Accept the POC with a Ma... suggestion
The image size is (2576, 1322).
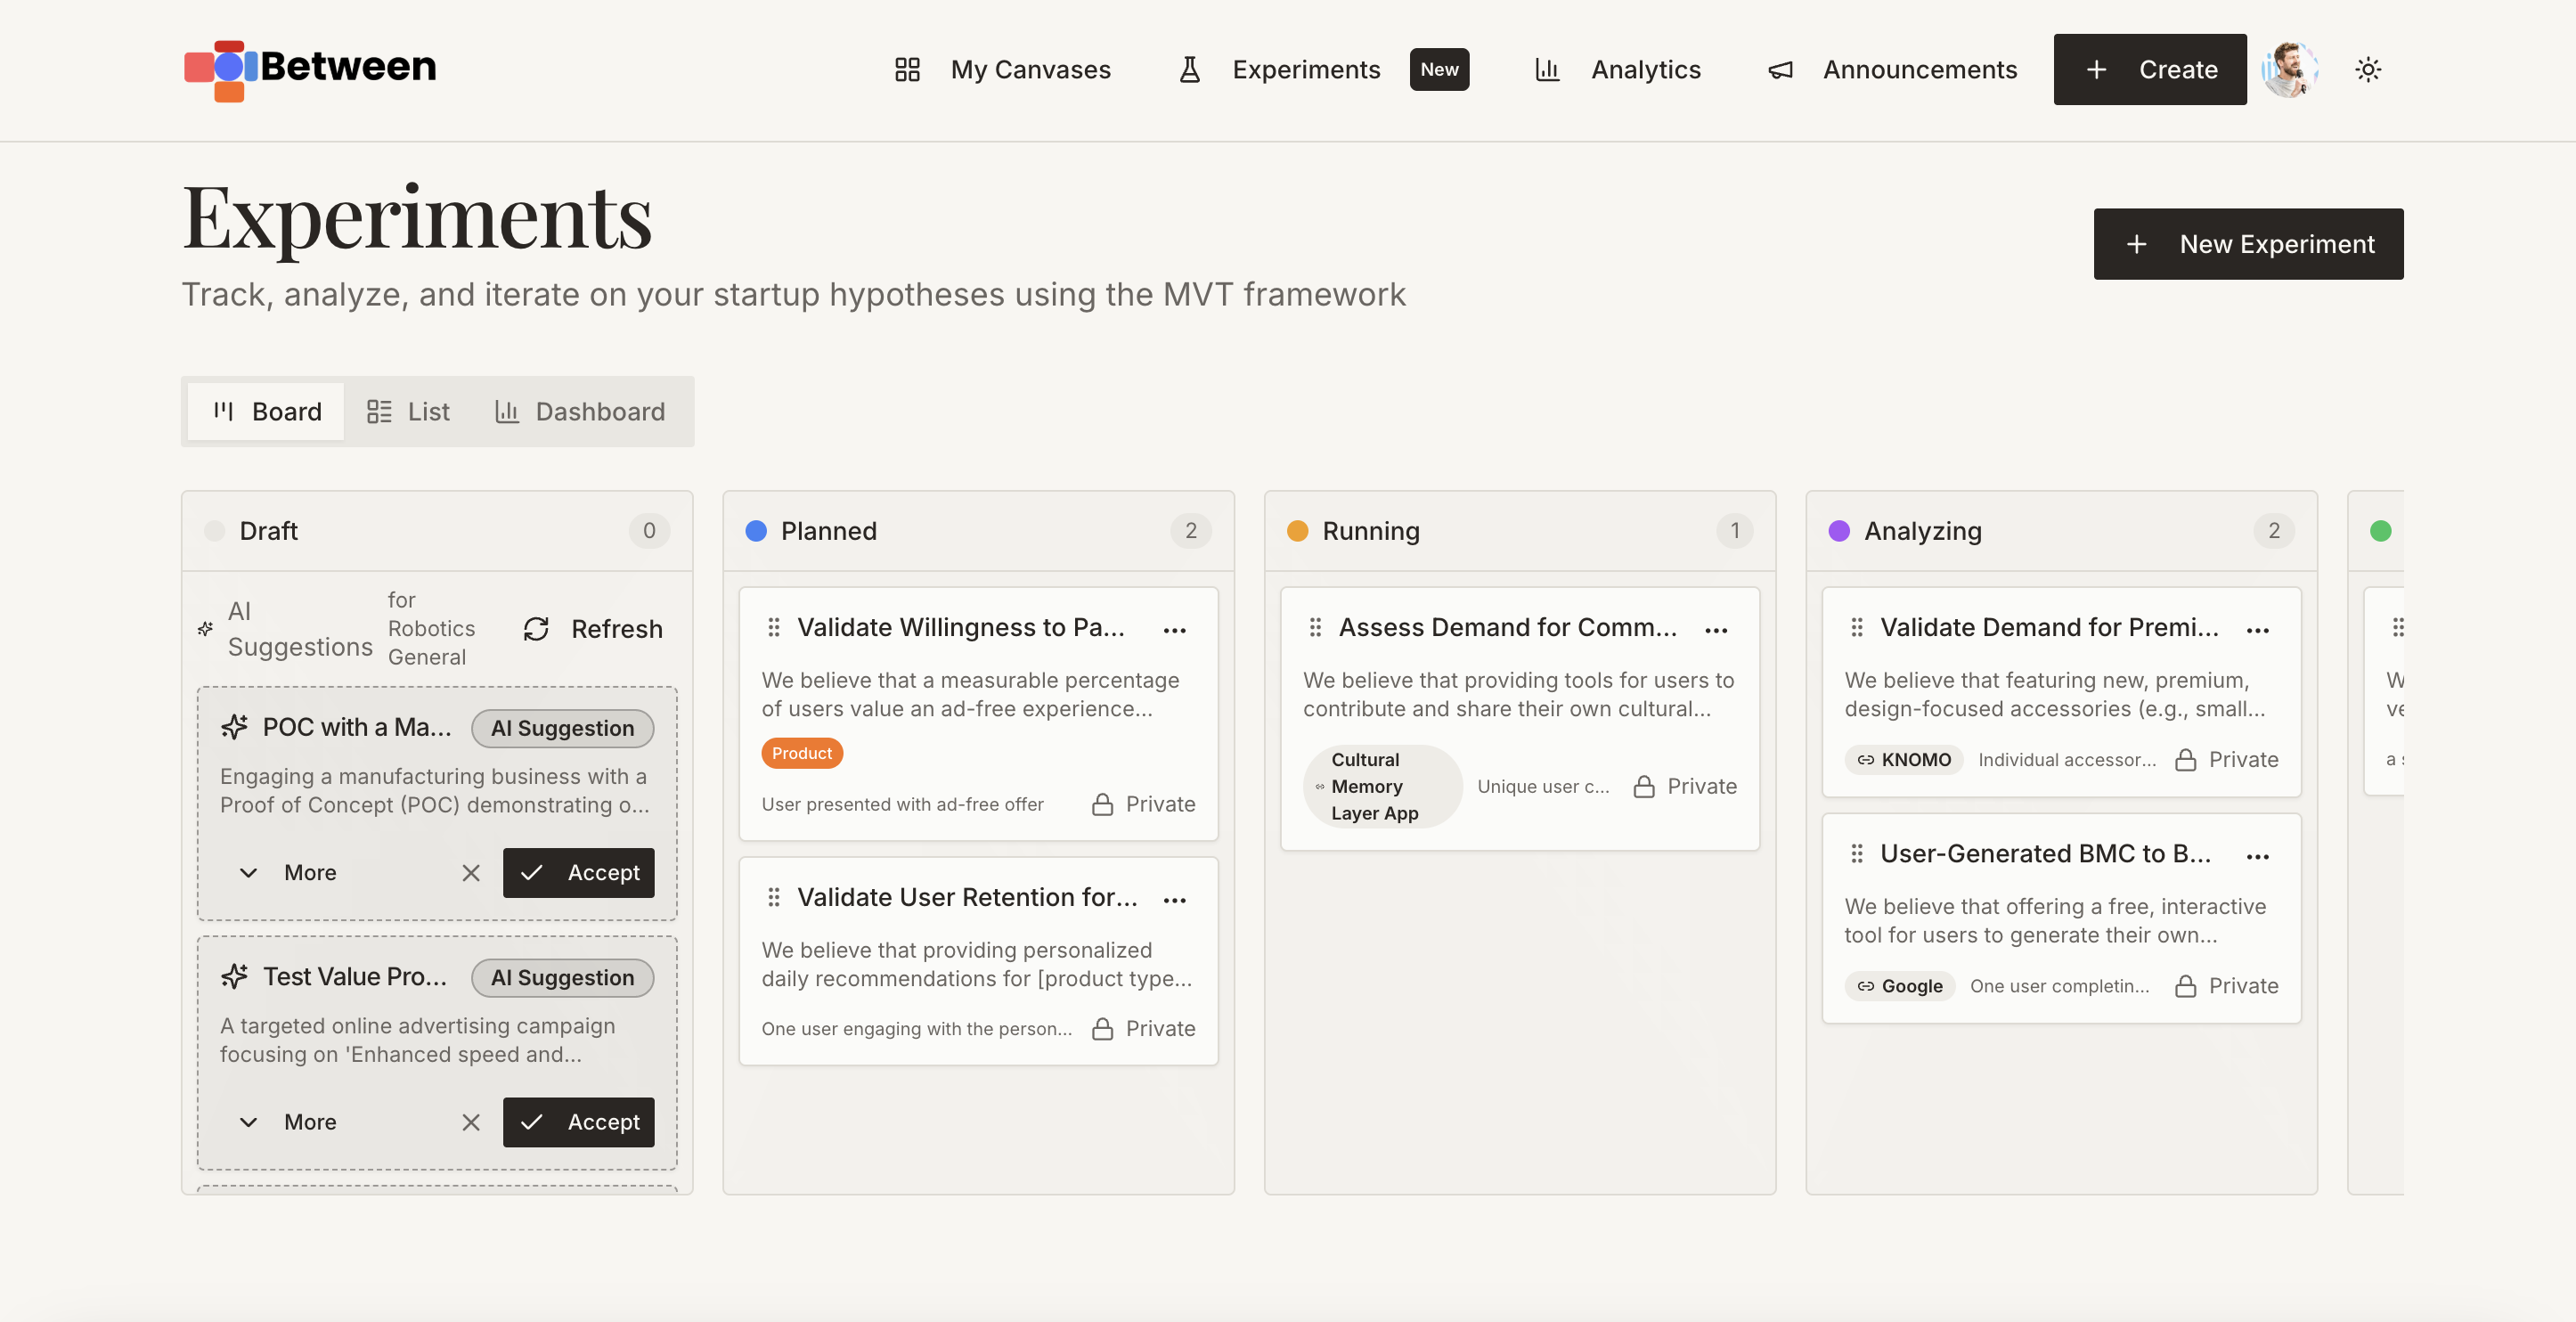point(578,872)
